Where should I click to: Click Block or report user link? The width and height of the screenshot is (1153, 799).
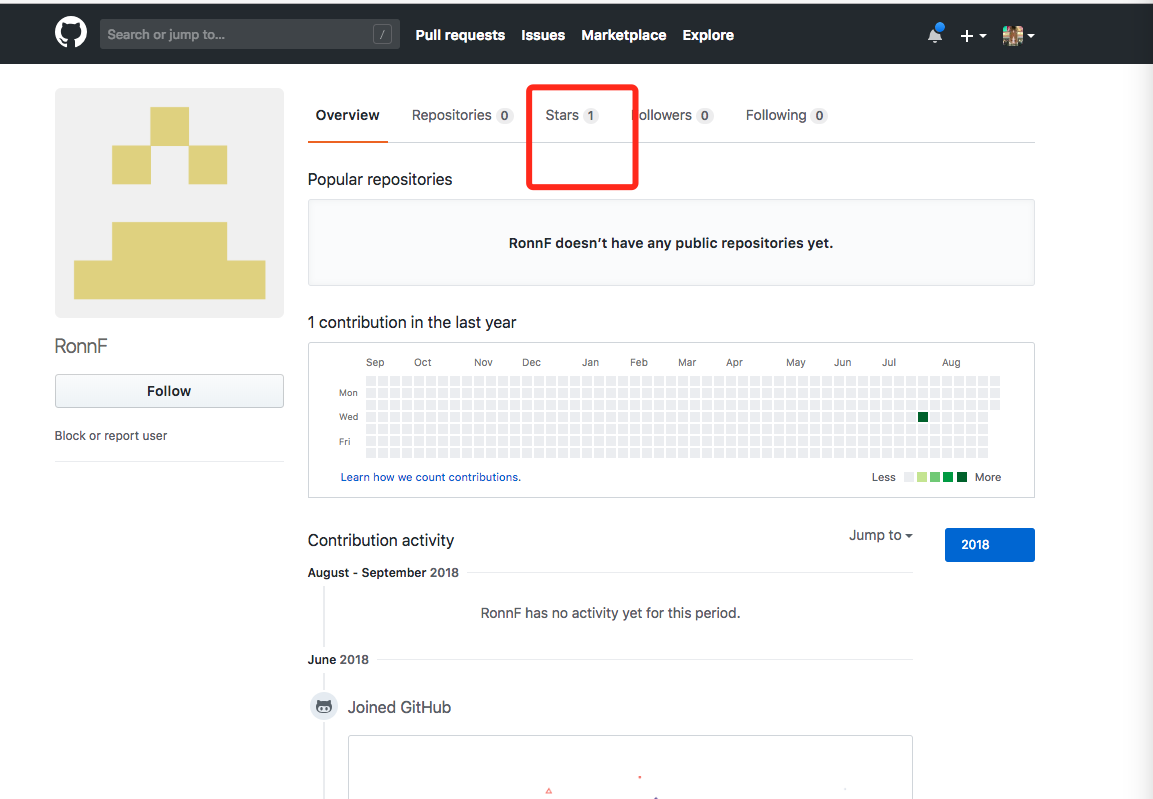click(x=111, y=436)
